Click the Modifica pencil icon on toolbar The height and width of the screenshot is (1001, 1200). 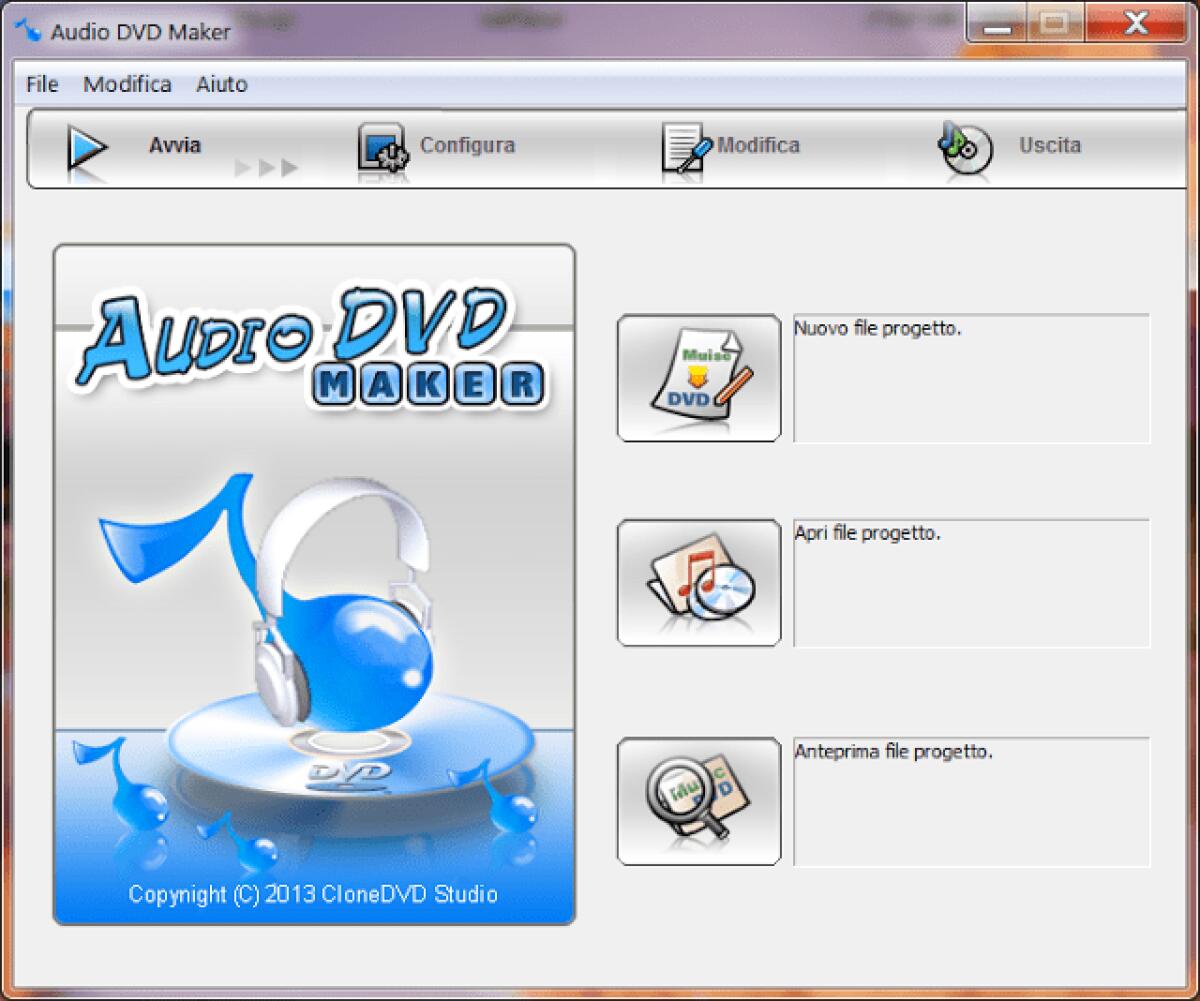[x=683, y=145]
